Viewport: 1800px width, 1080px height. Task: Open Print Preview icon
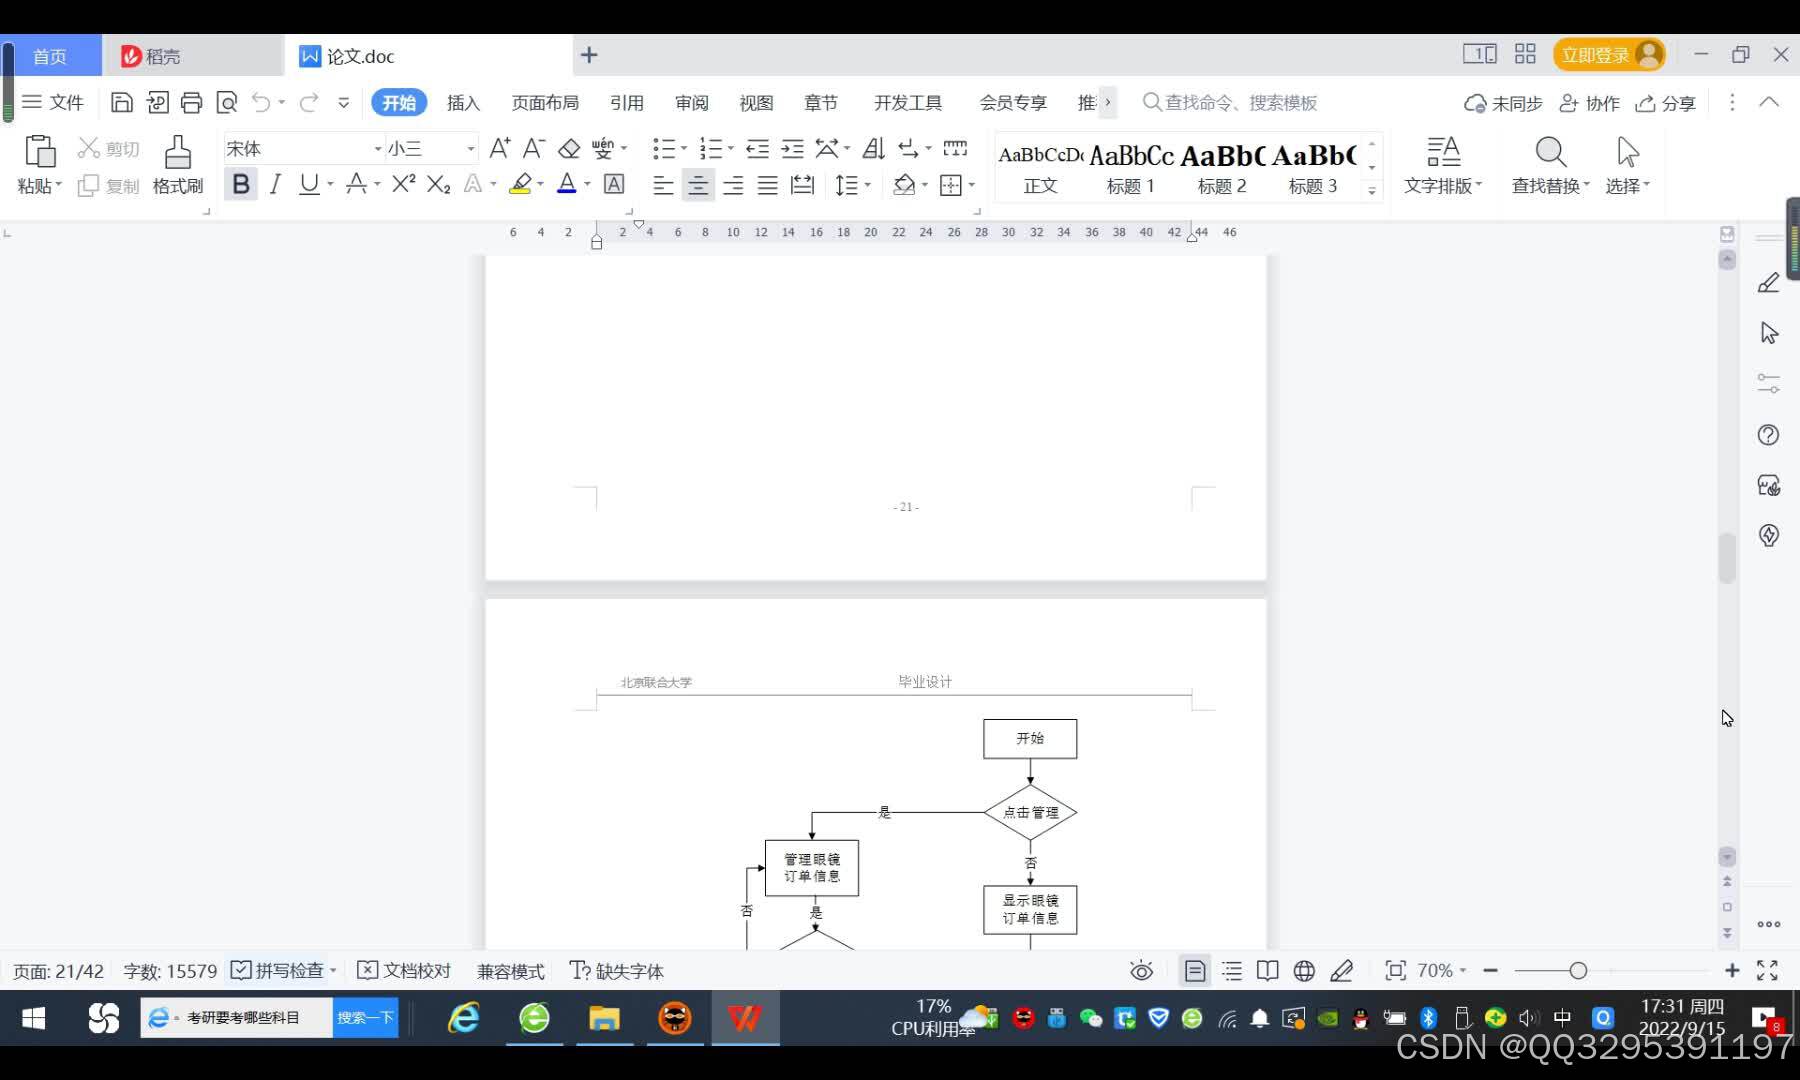point(227,102)
